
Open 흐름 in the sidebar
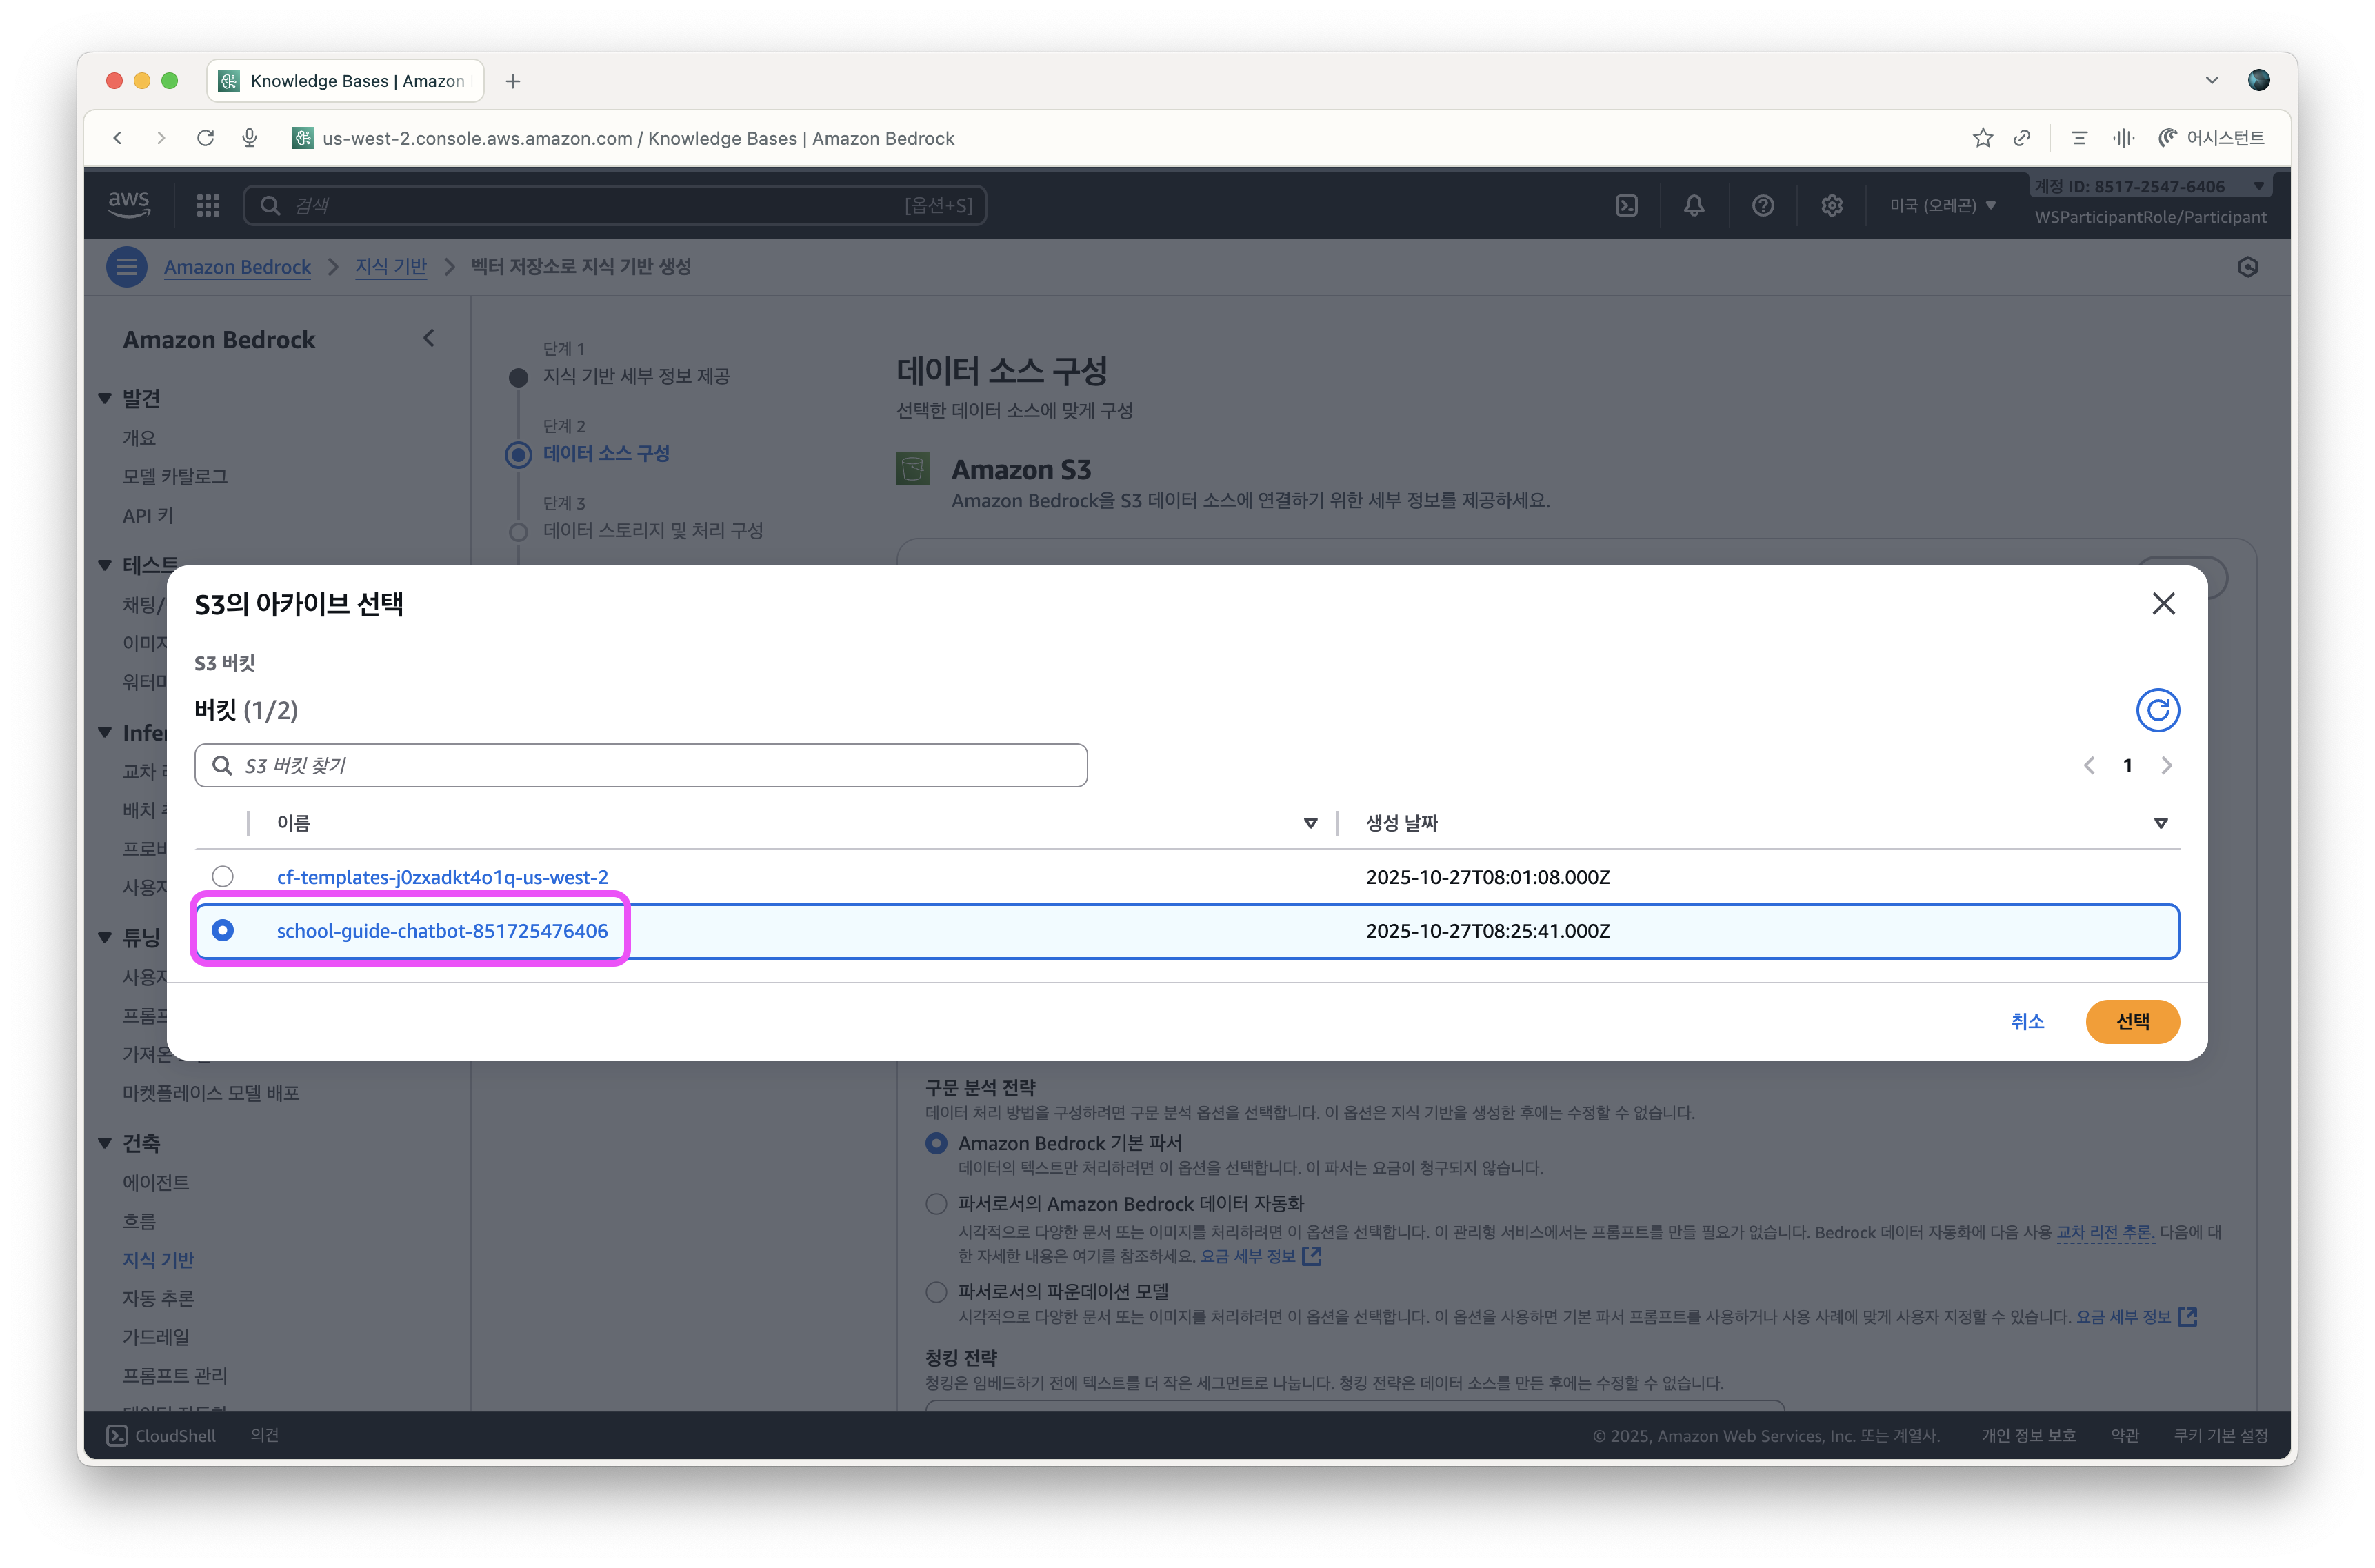tap(139, 1221)
